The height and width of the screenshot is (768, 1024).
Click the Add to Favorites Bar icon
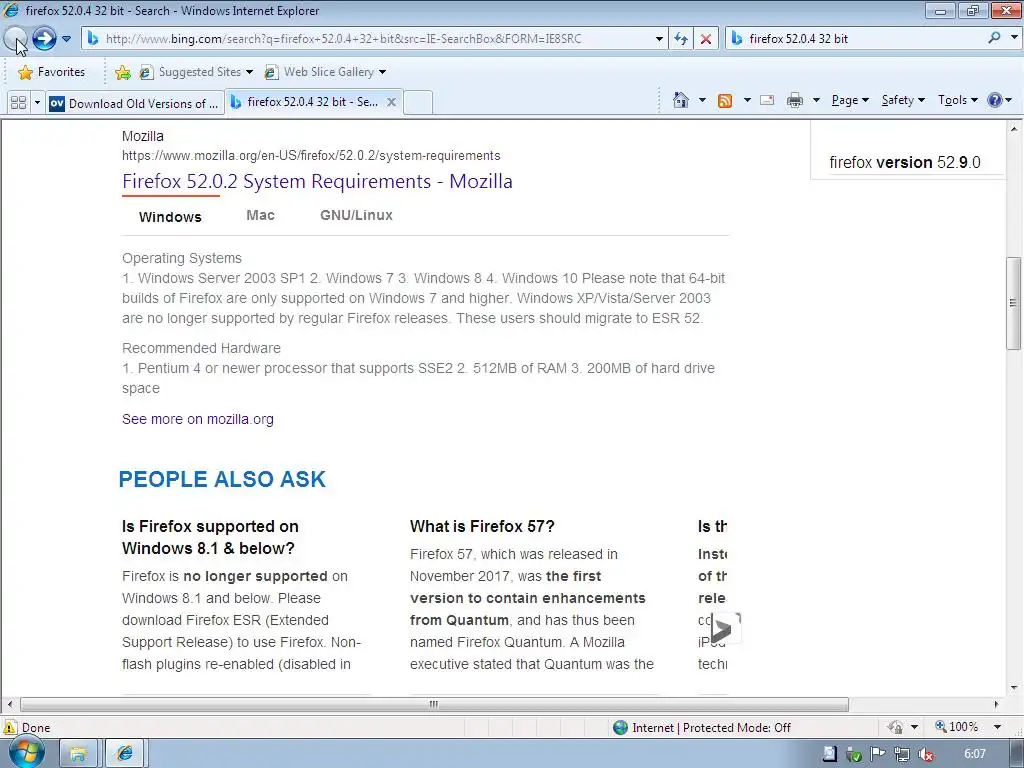[x=122, y=72]
